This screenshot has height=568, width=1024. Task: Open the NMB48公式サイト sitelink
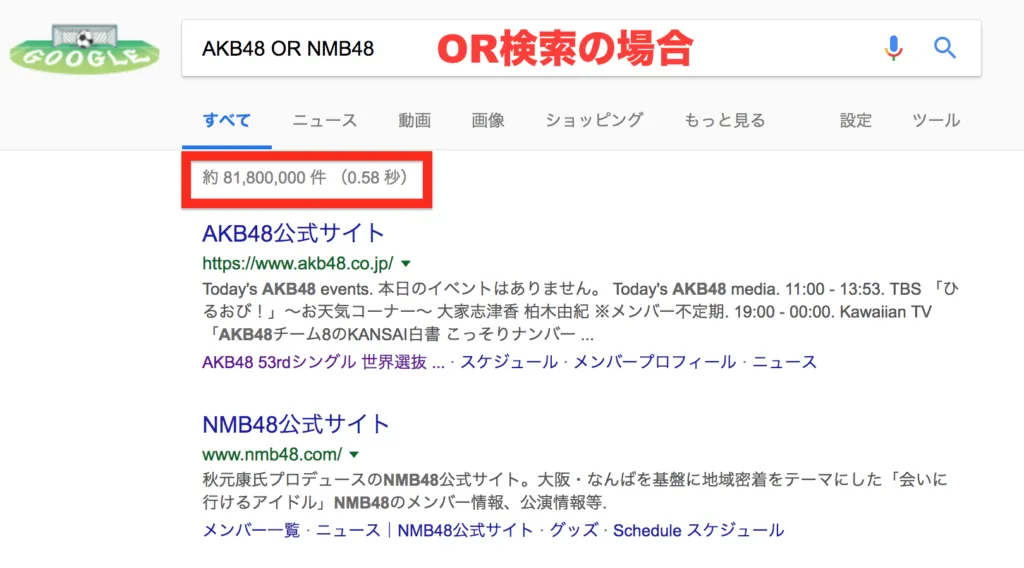point(465,530)
